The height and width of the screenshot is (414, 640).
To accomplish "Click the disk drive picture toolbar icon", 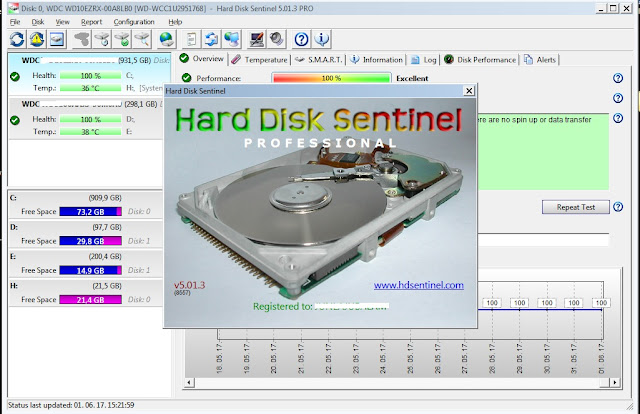I will coord(57,40).
